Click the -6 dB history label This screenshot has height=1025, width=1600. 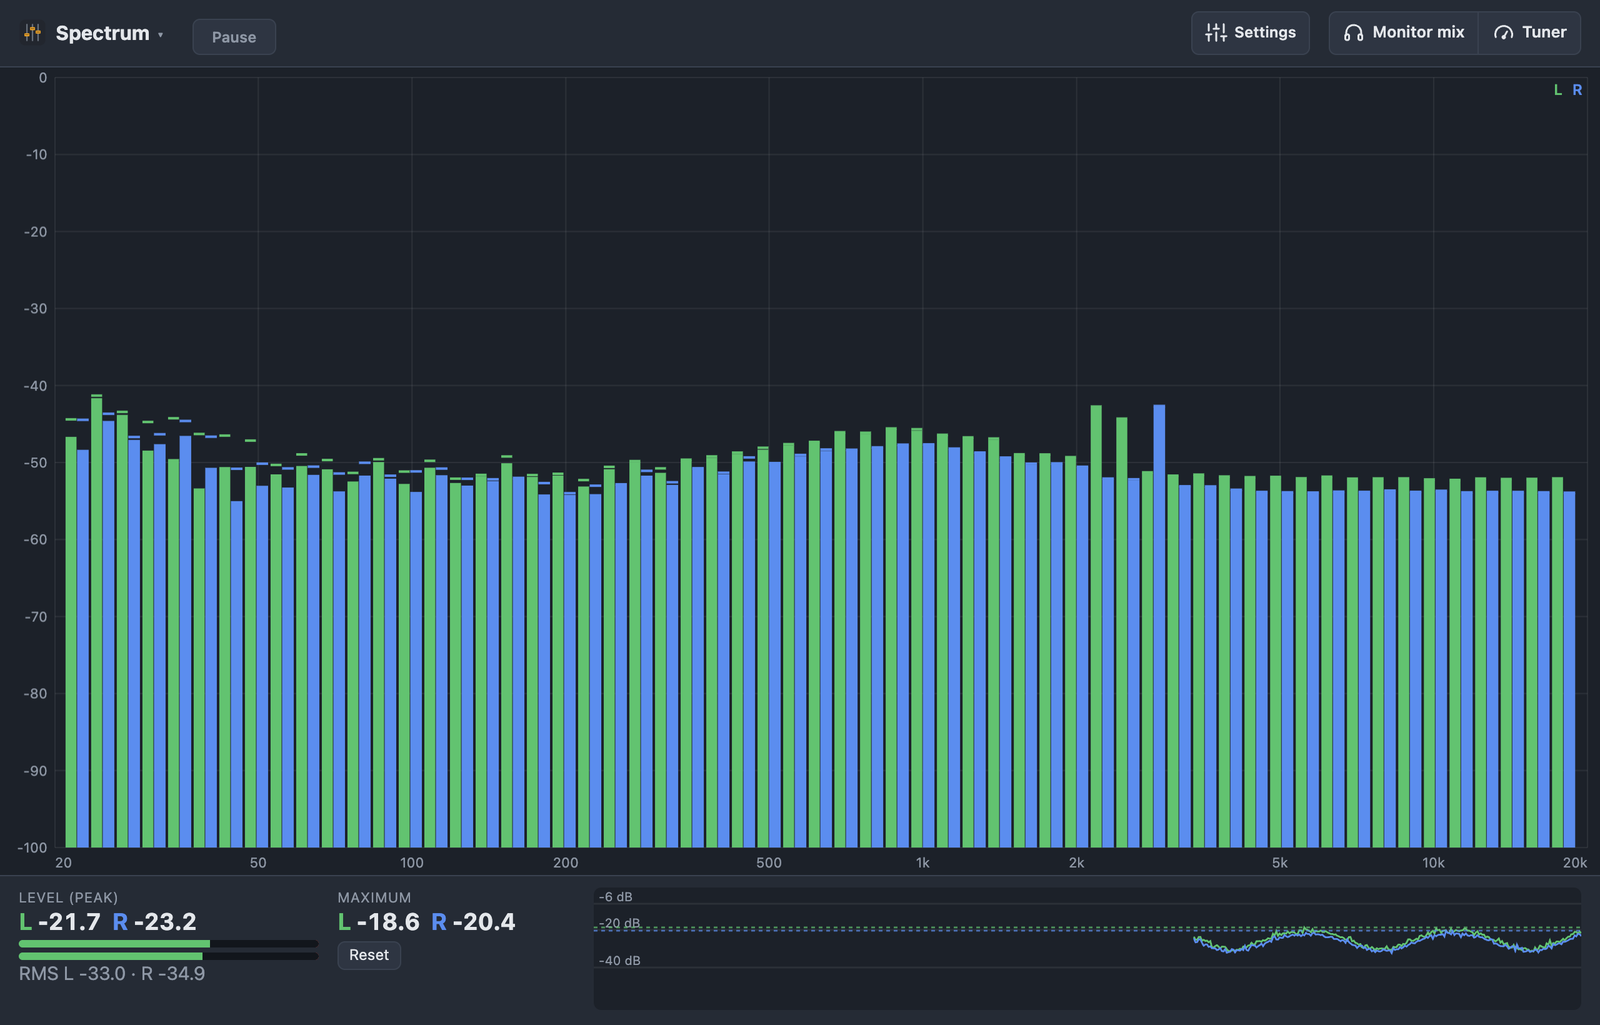click(616, 897)
